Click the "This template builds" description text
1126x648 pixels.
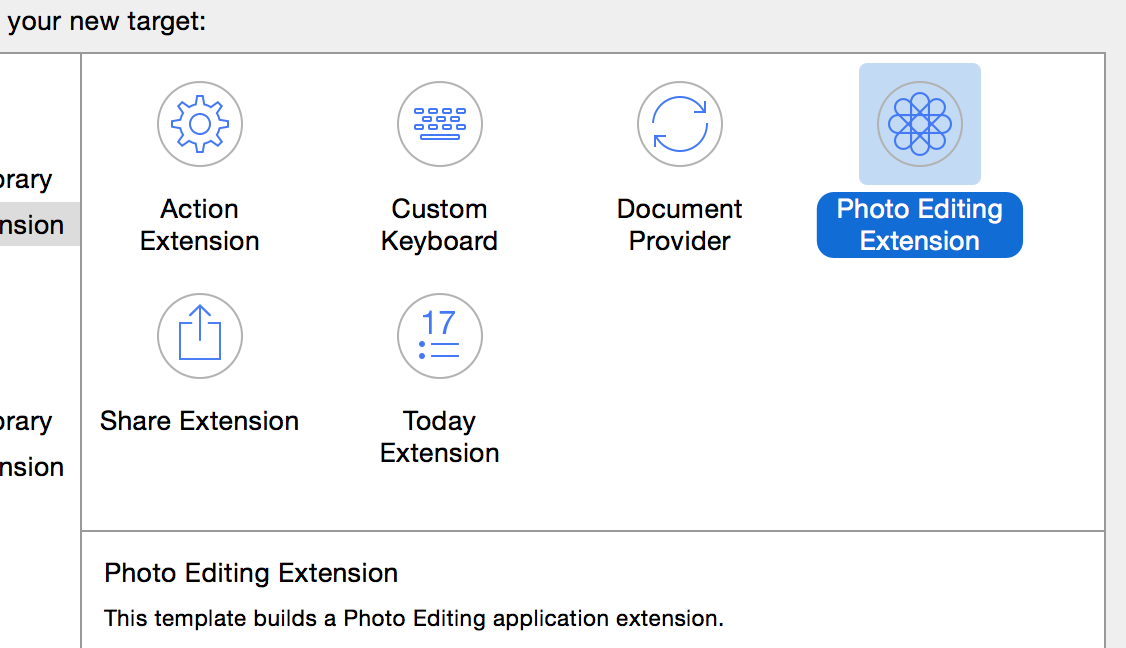(413, 618)
